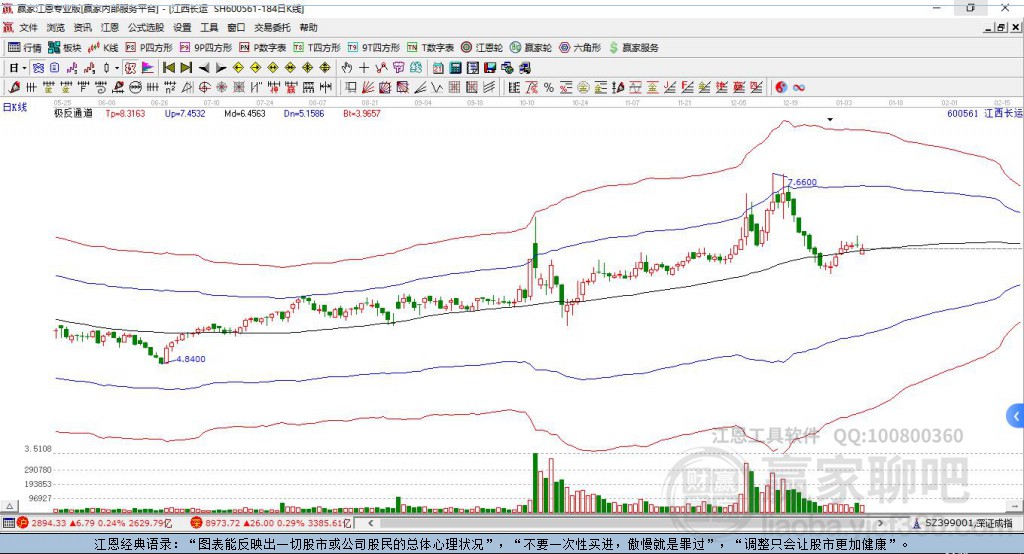This screenshot has width=1024, height=554.
Task: Open the 公式选股 menu
Action: (146, 27)
